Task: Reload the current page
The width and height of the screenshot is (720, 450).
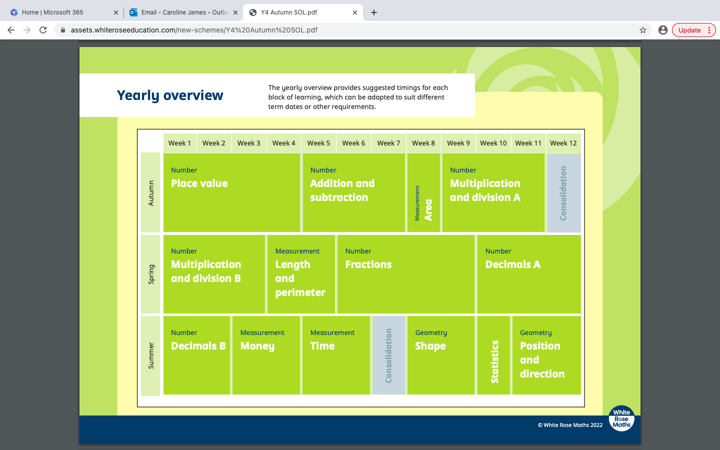Action: coord(43,30)
